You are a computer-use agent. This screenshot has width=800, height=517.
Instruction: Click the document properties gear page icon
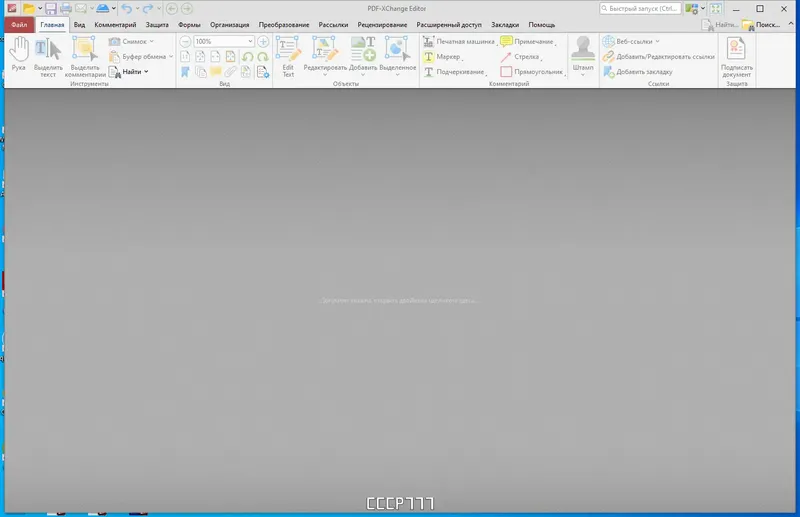263,72
